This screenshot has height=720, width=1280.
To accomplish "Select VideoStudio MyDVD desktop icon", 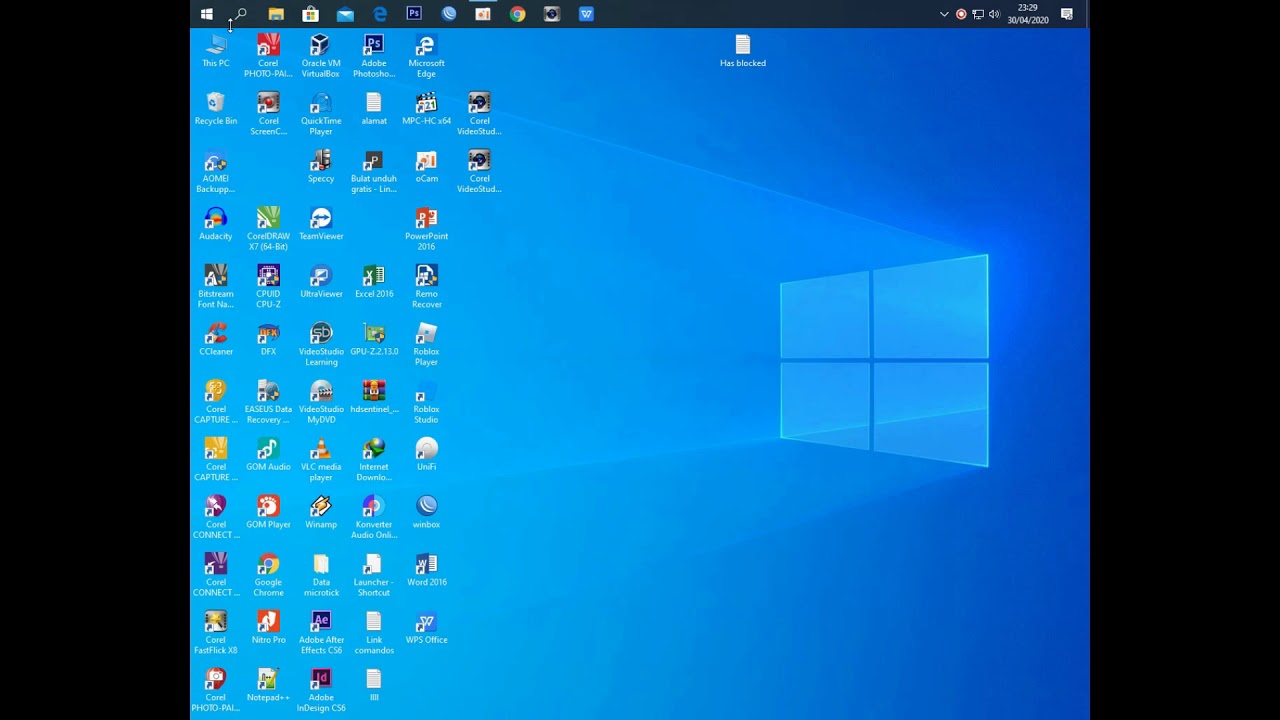I will pos(321,402).
